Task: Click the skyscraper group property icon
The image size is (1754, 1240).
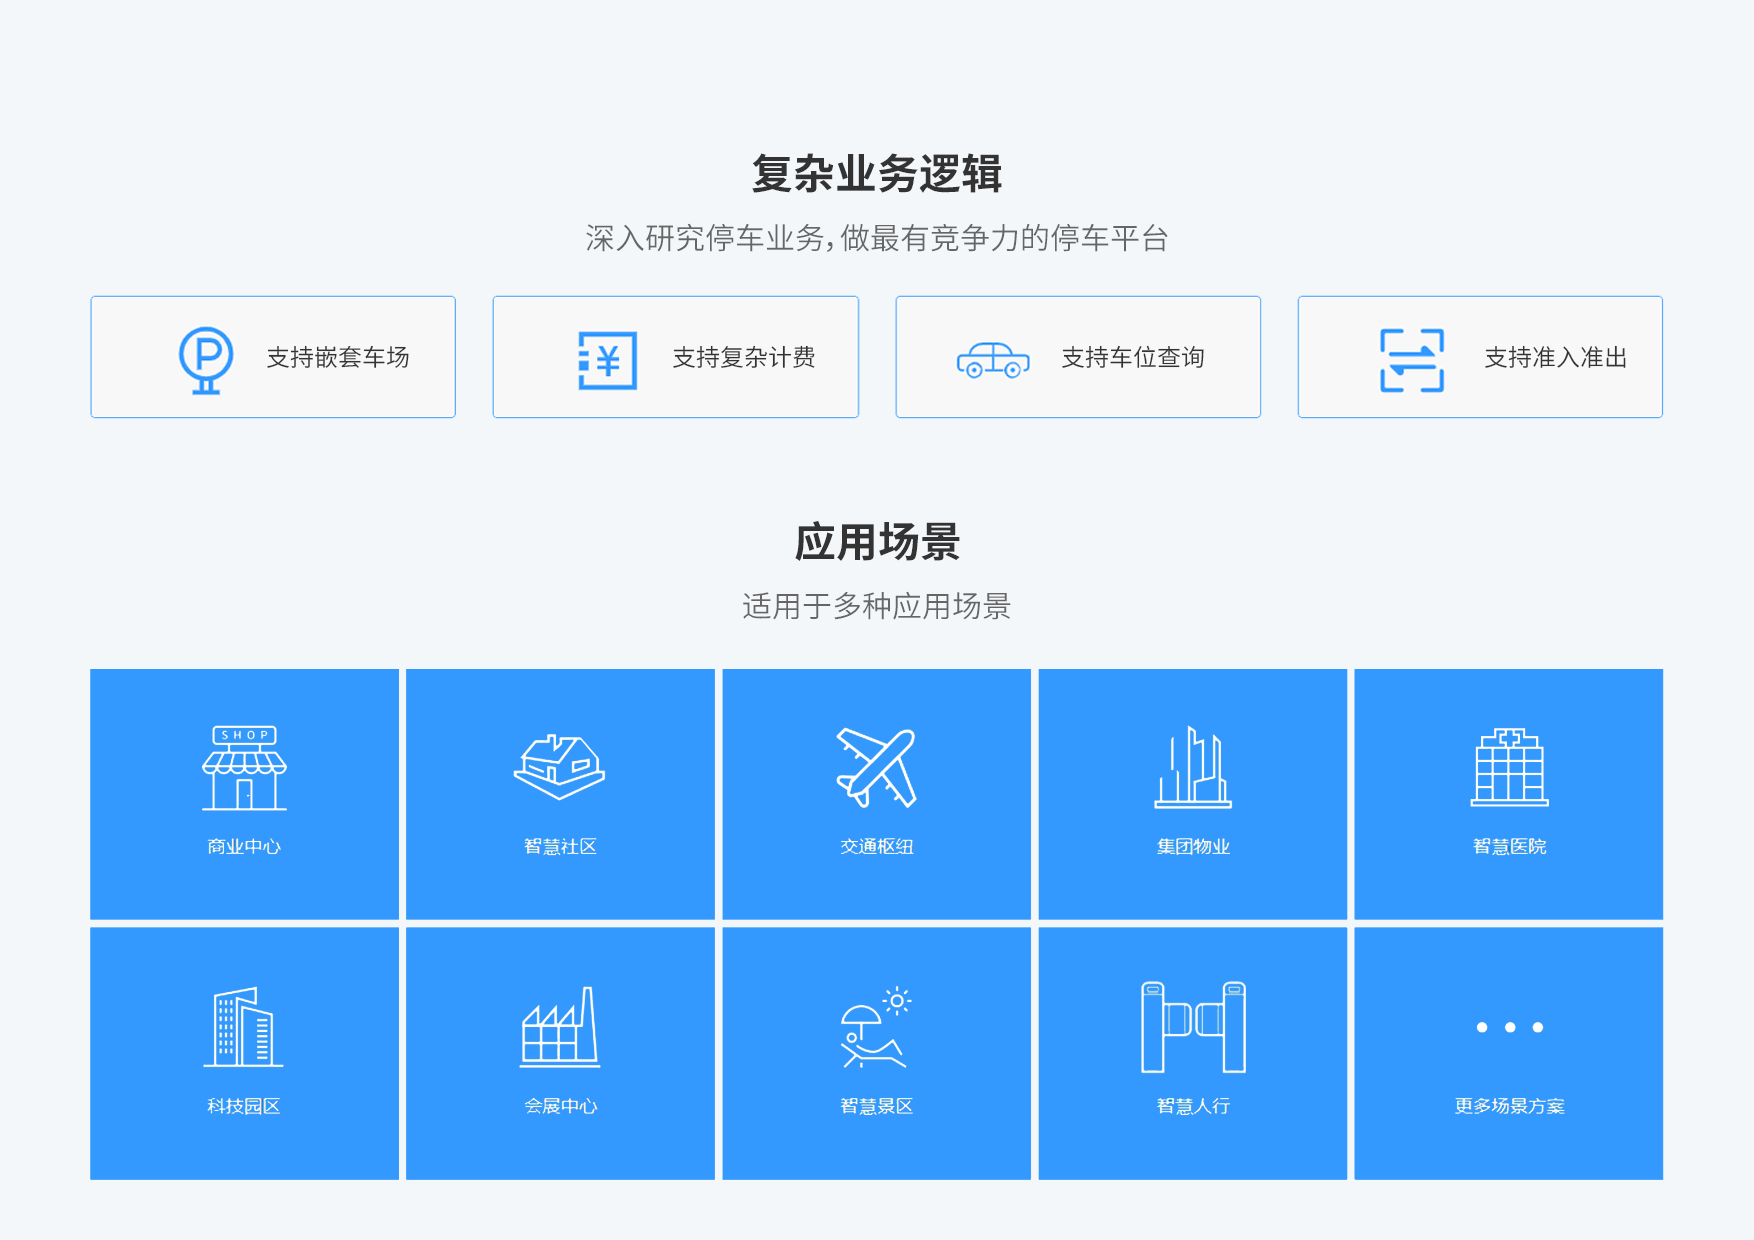Action: (x=1193, y=768)
